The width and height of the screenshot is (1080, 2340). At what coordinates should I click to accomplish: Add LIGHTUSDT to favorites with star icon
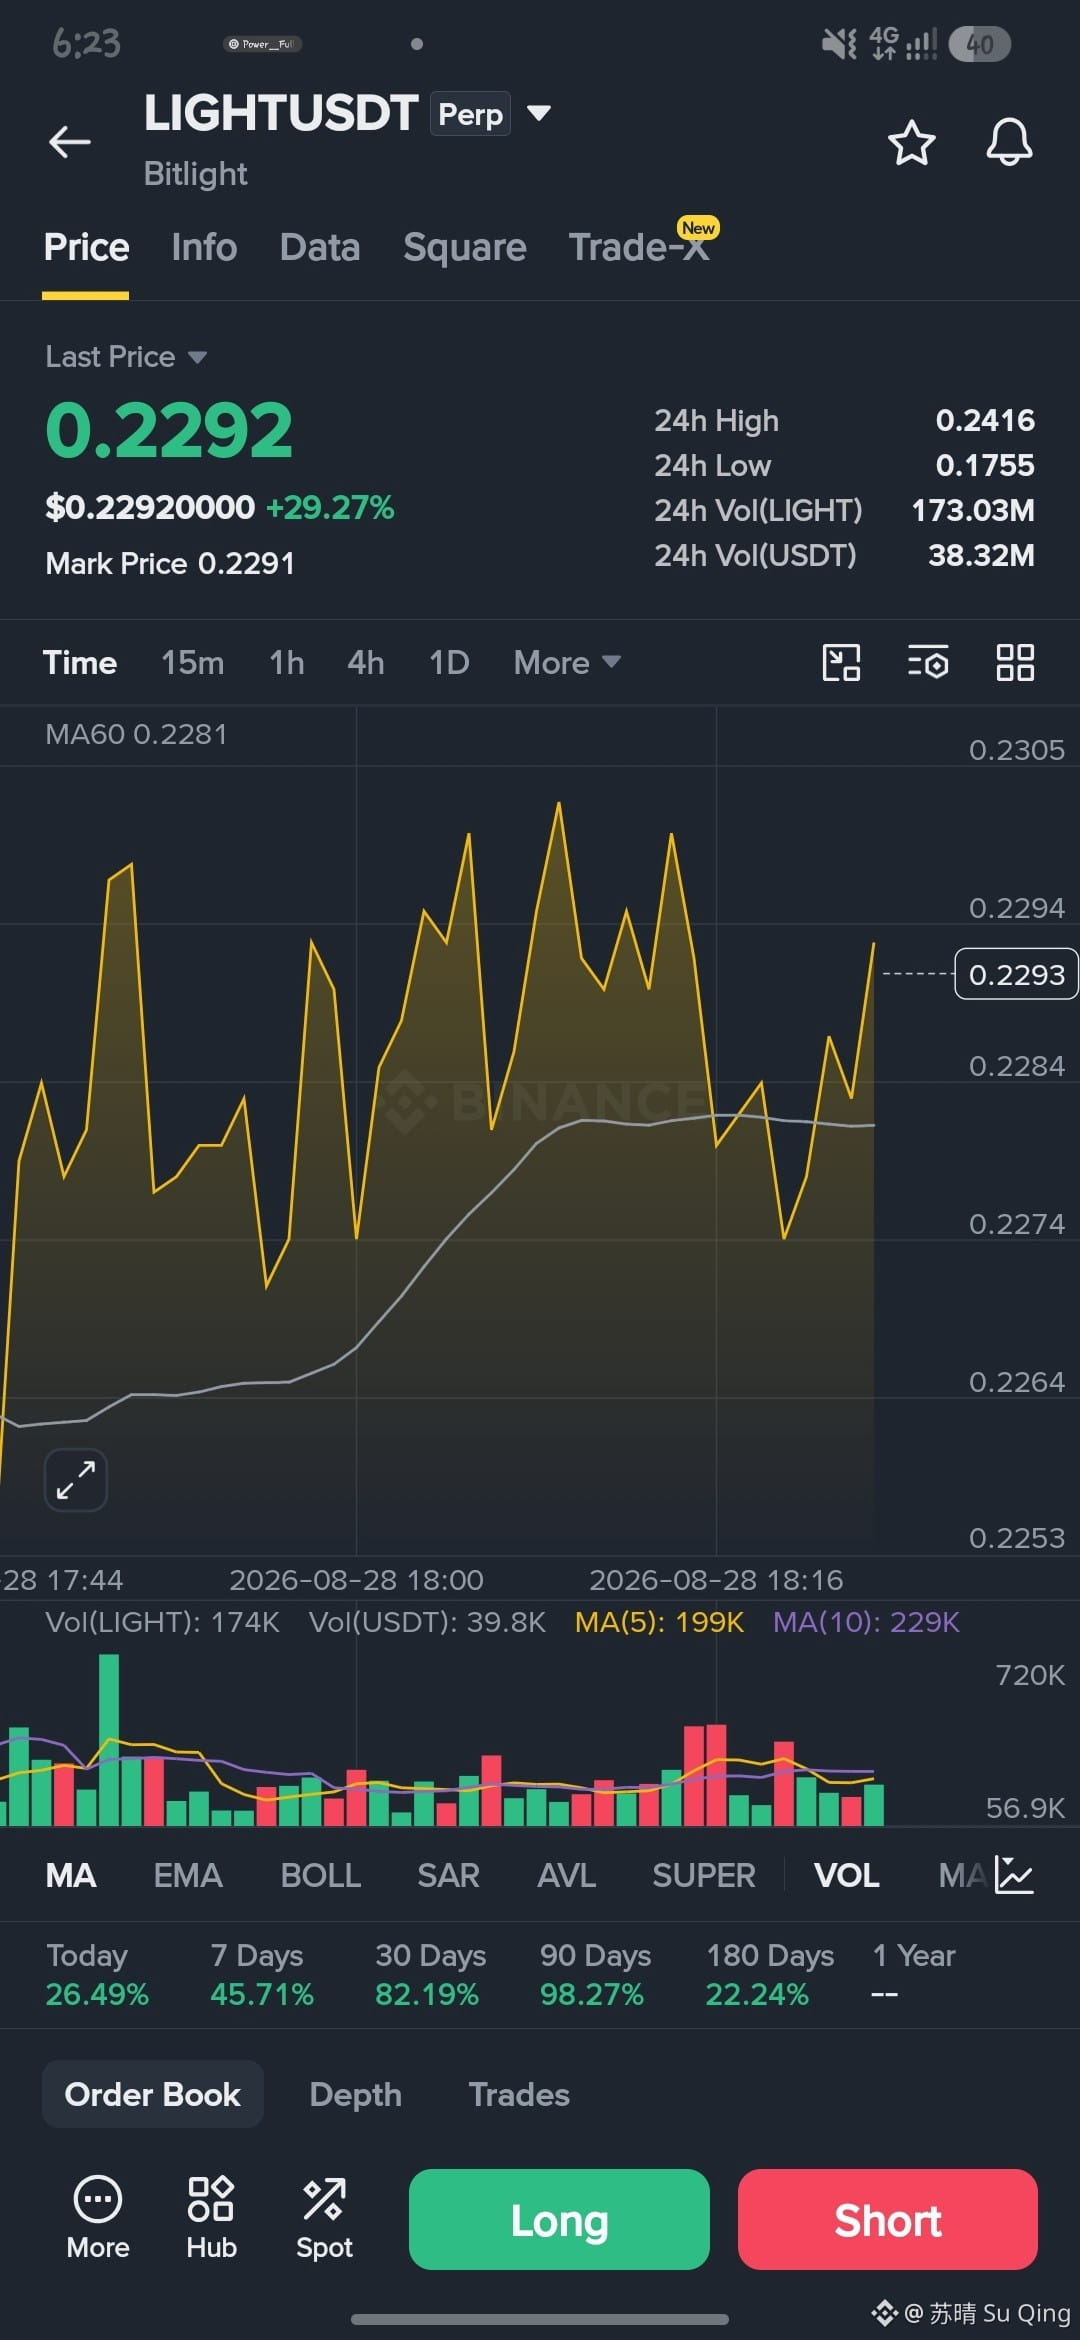click(x=911, y=142)
